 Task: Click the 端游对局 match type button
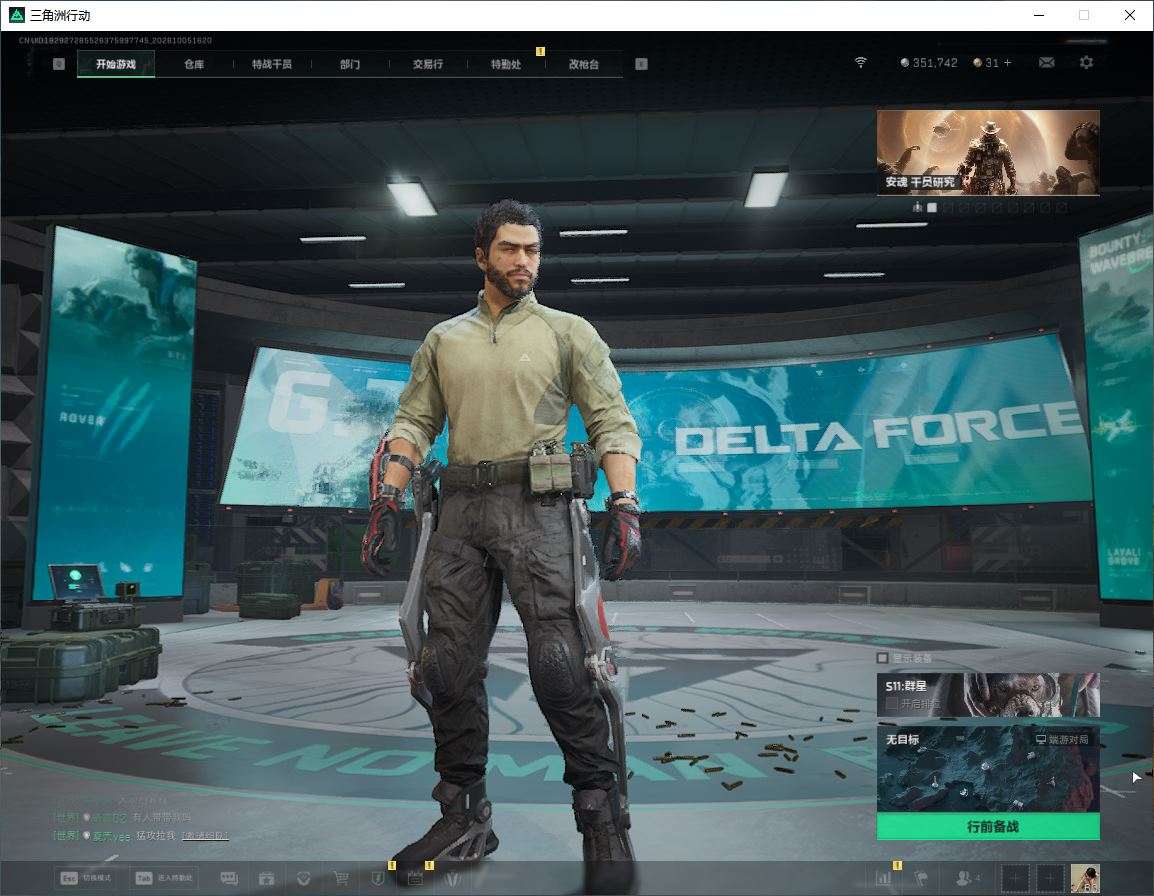click(1062, 739)
